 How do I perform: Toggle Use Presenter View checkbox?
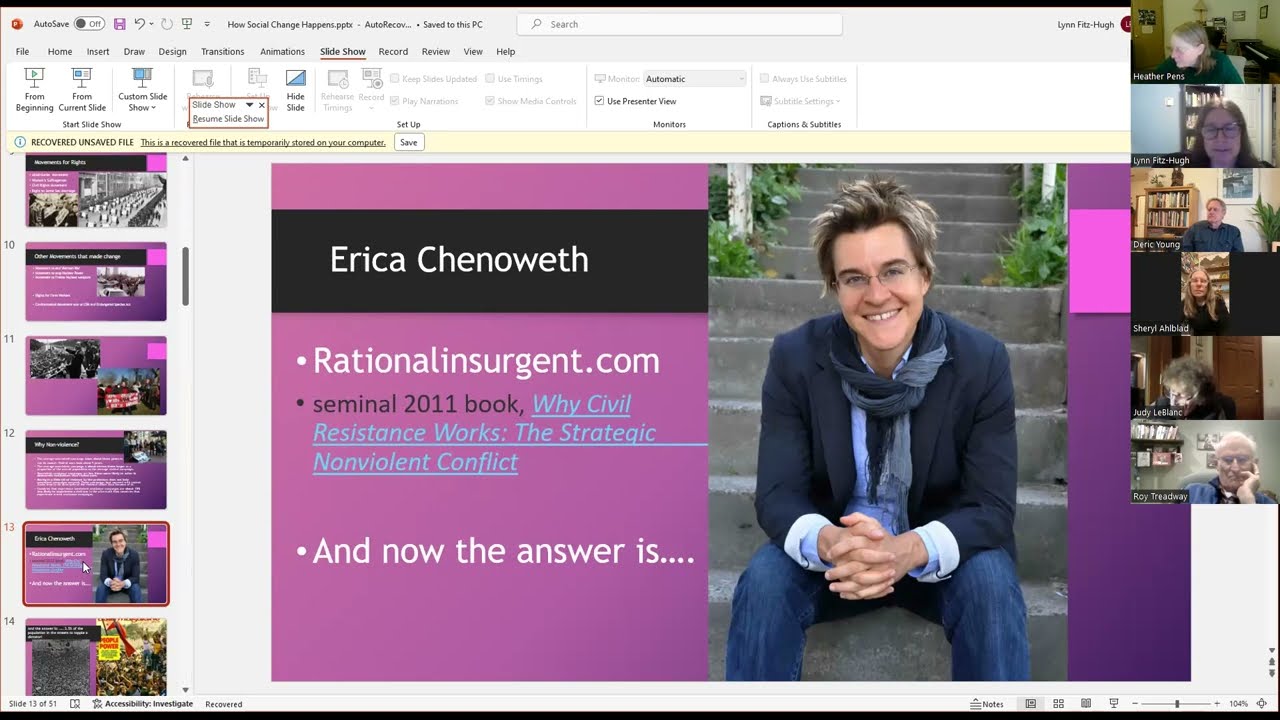(x=599, y=101)
